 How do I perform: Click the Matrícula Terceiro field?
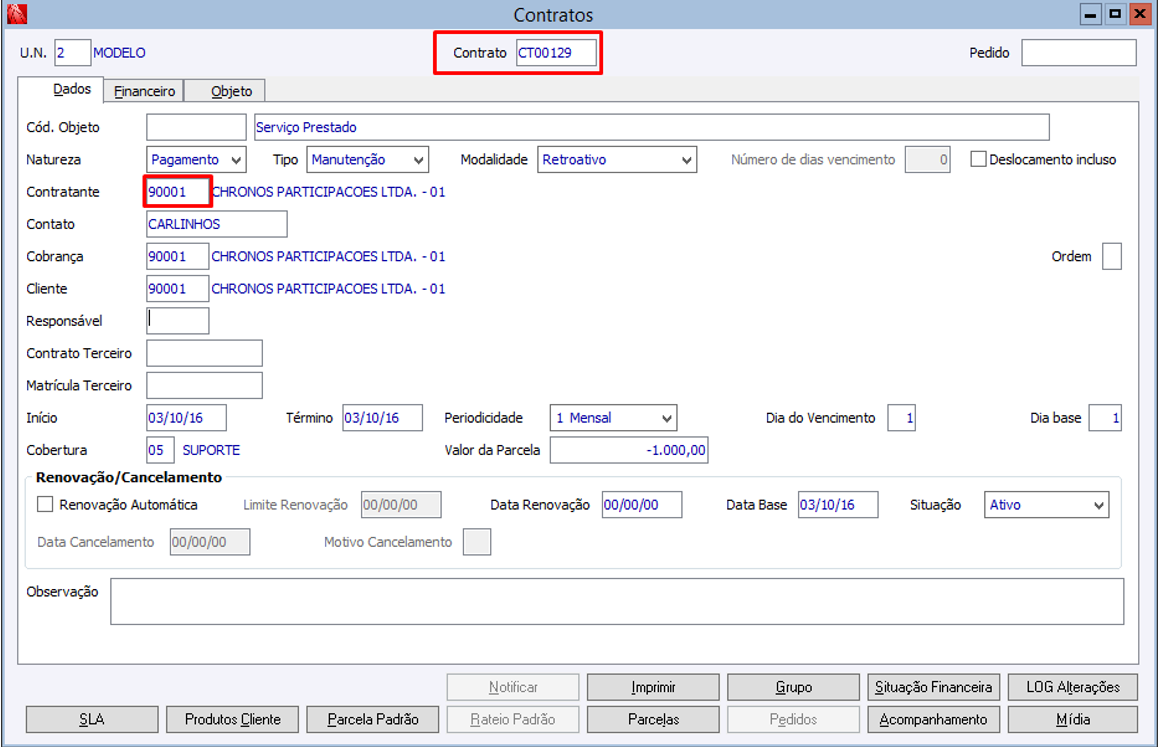click(204, 386)
